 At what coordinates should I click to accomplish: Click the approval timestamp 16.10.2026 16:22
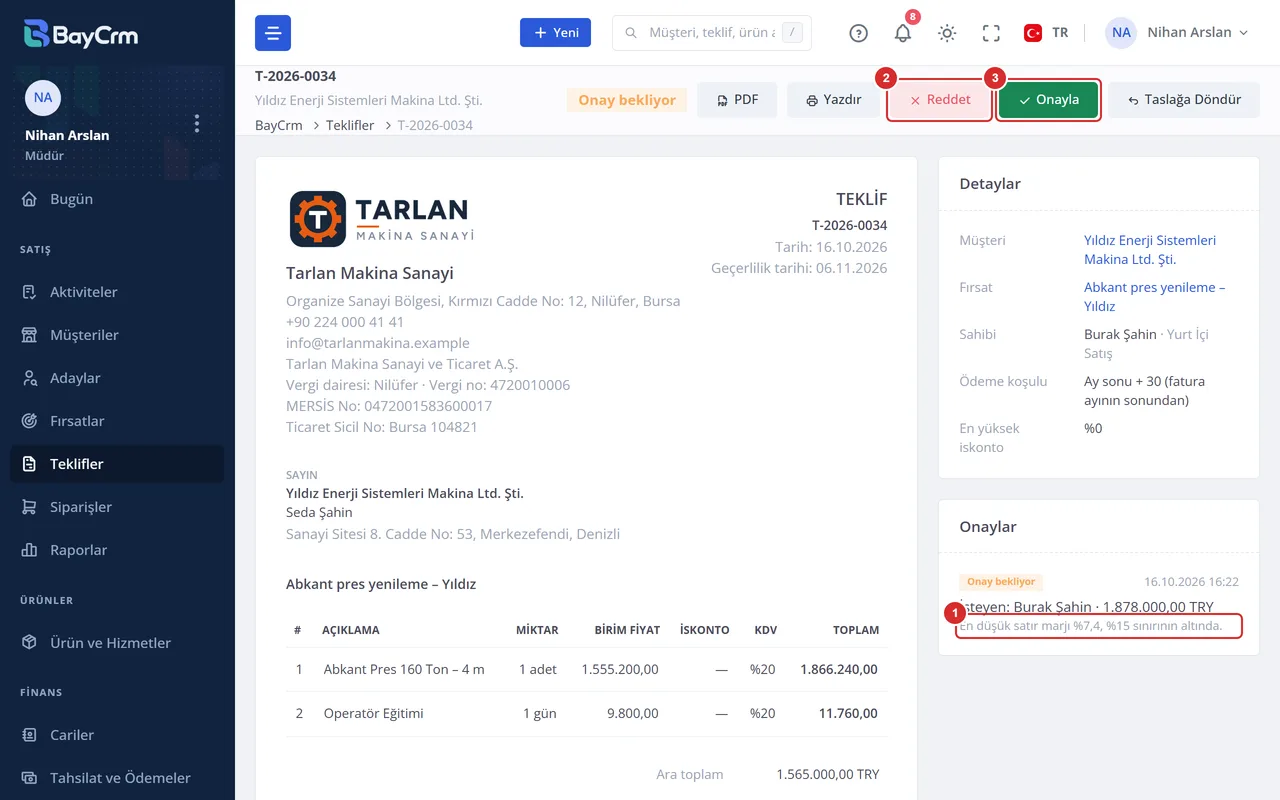1191,582
